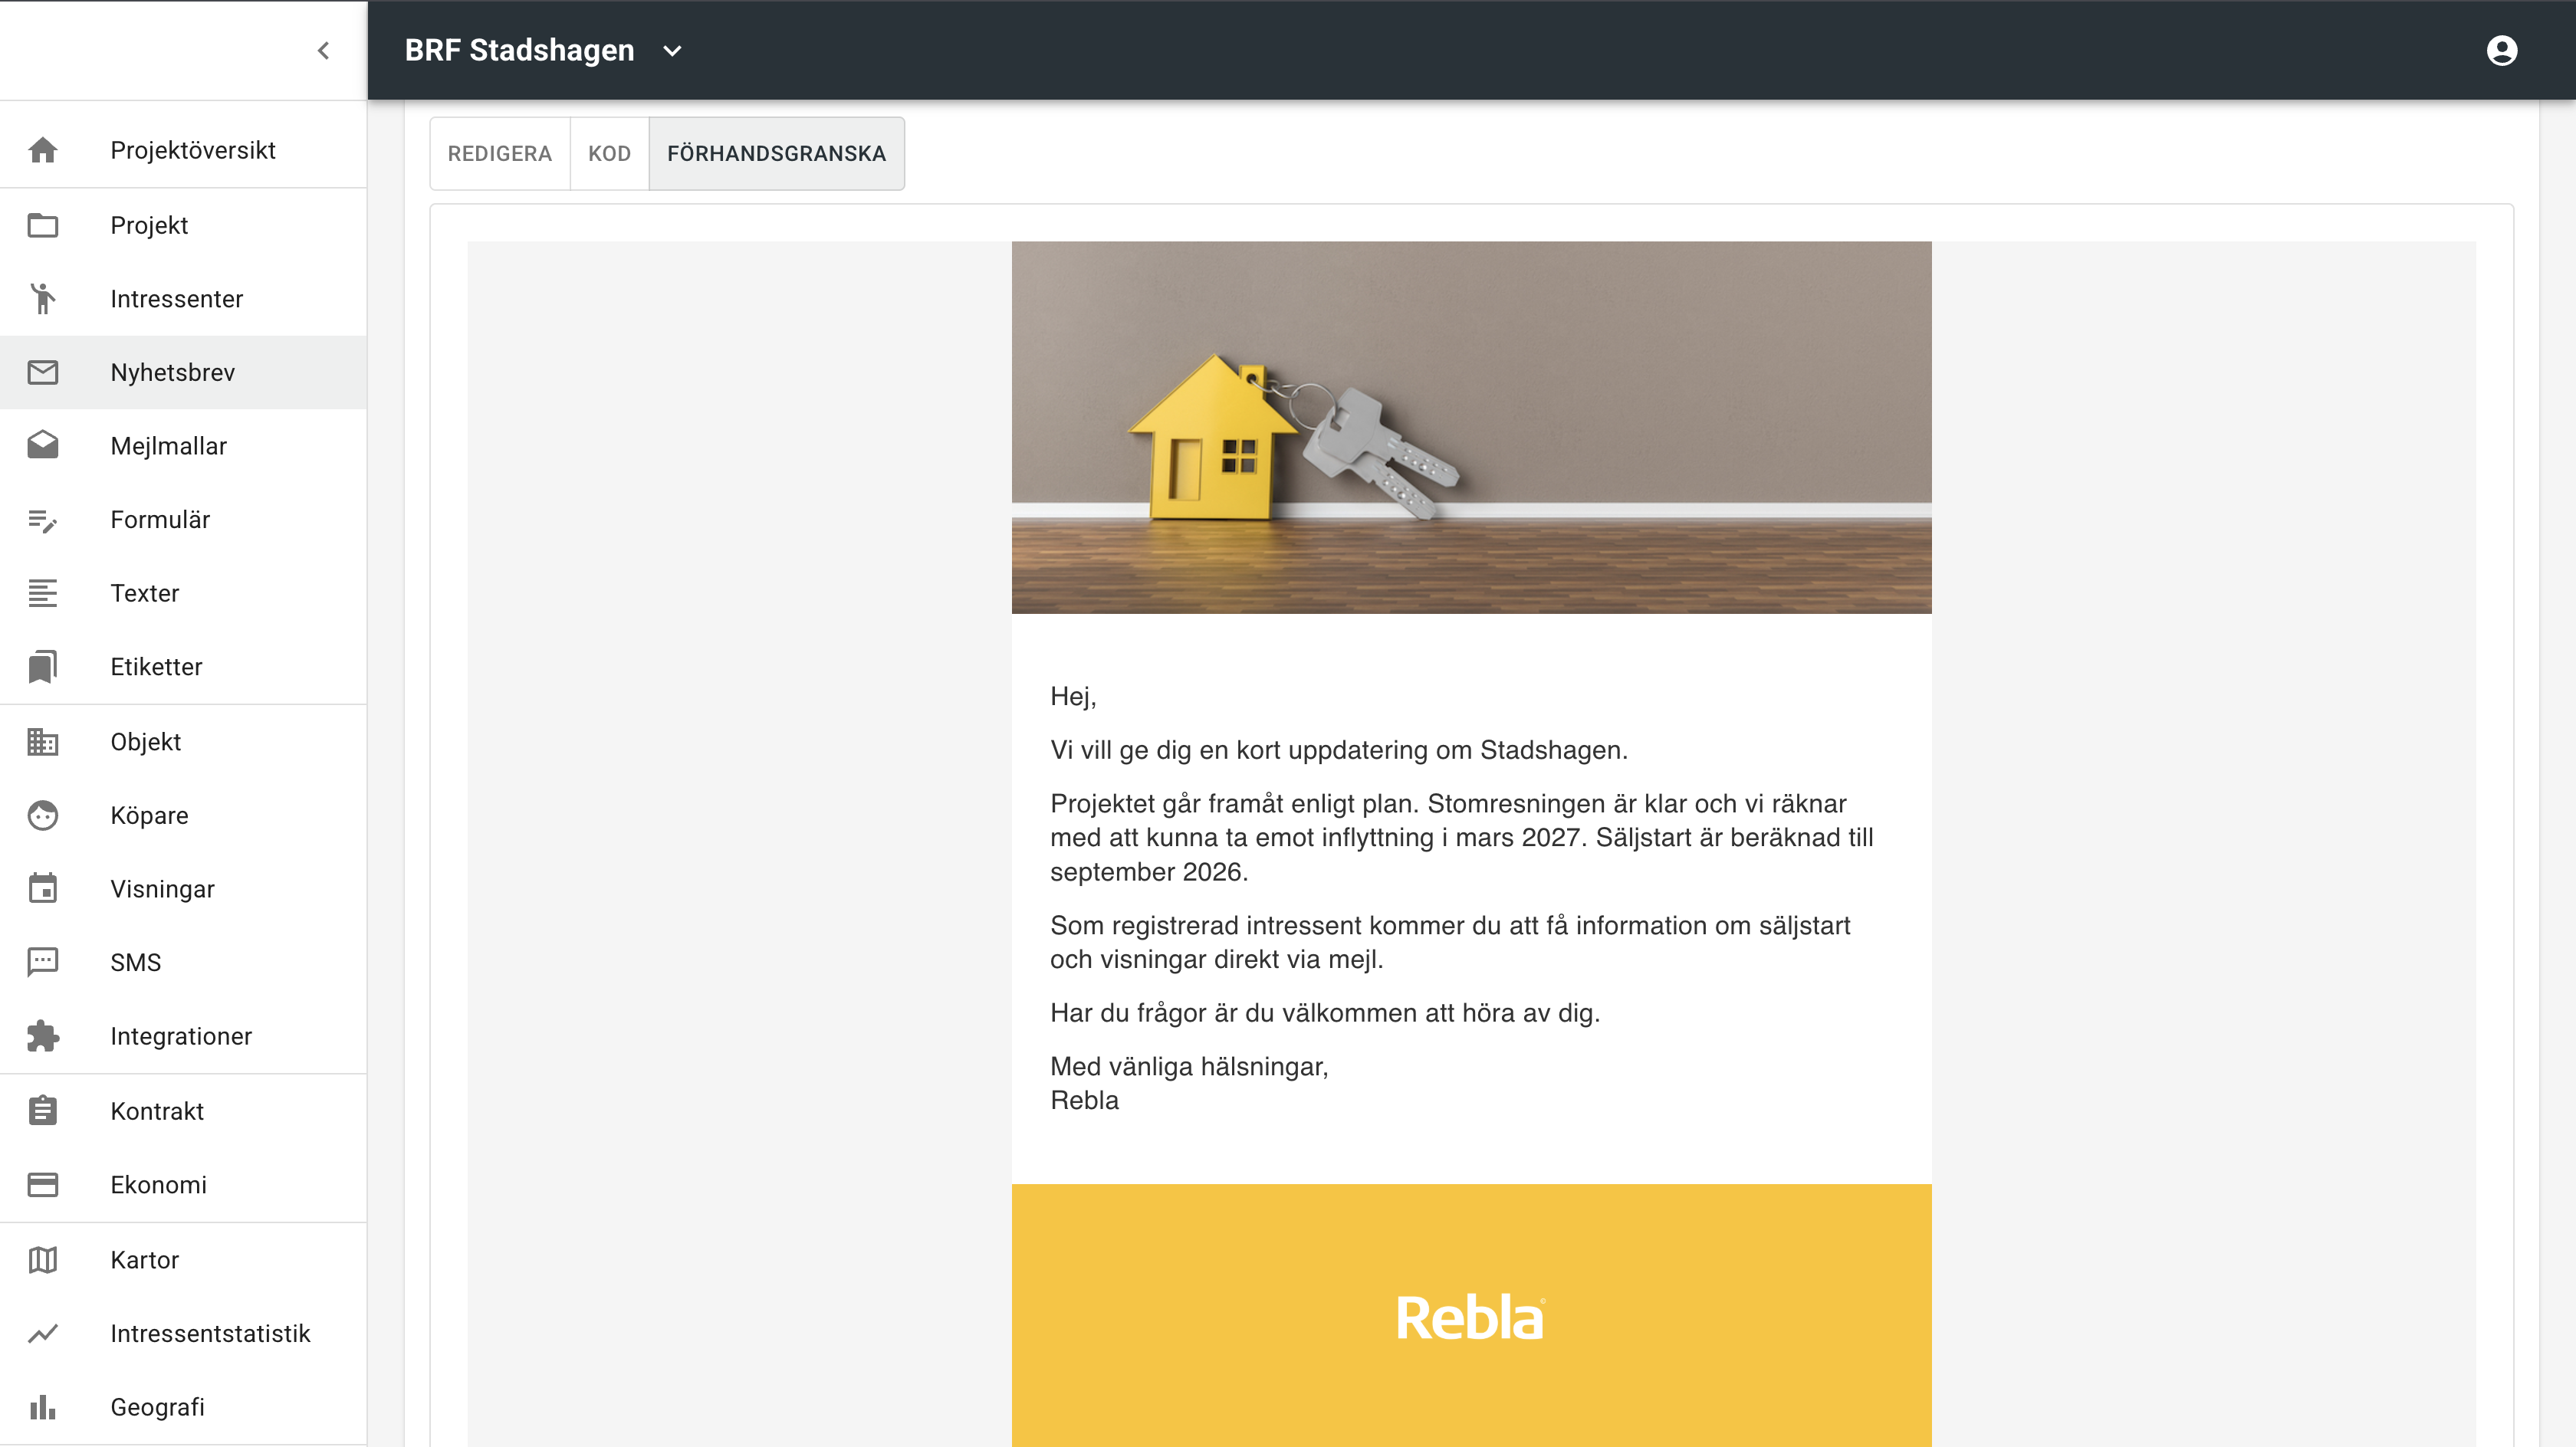Click the SMS chat bubble icon
This screenshot has height=1447, width=2576.
tap(42, 962)
